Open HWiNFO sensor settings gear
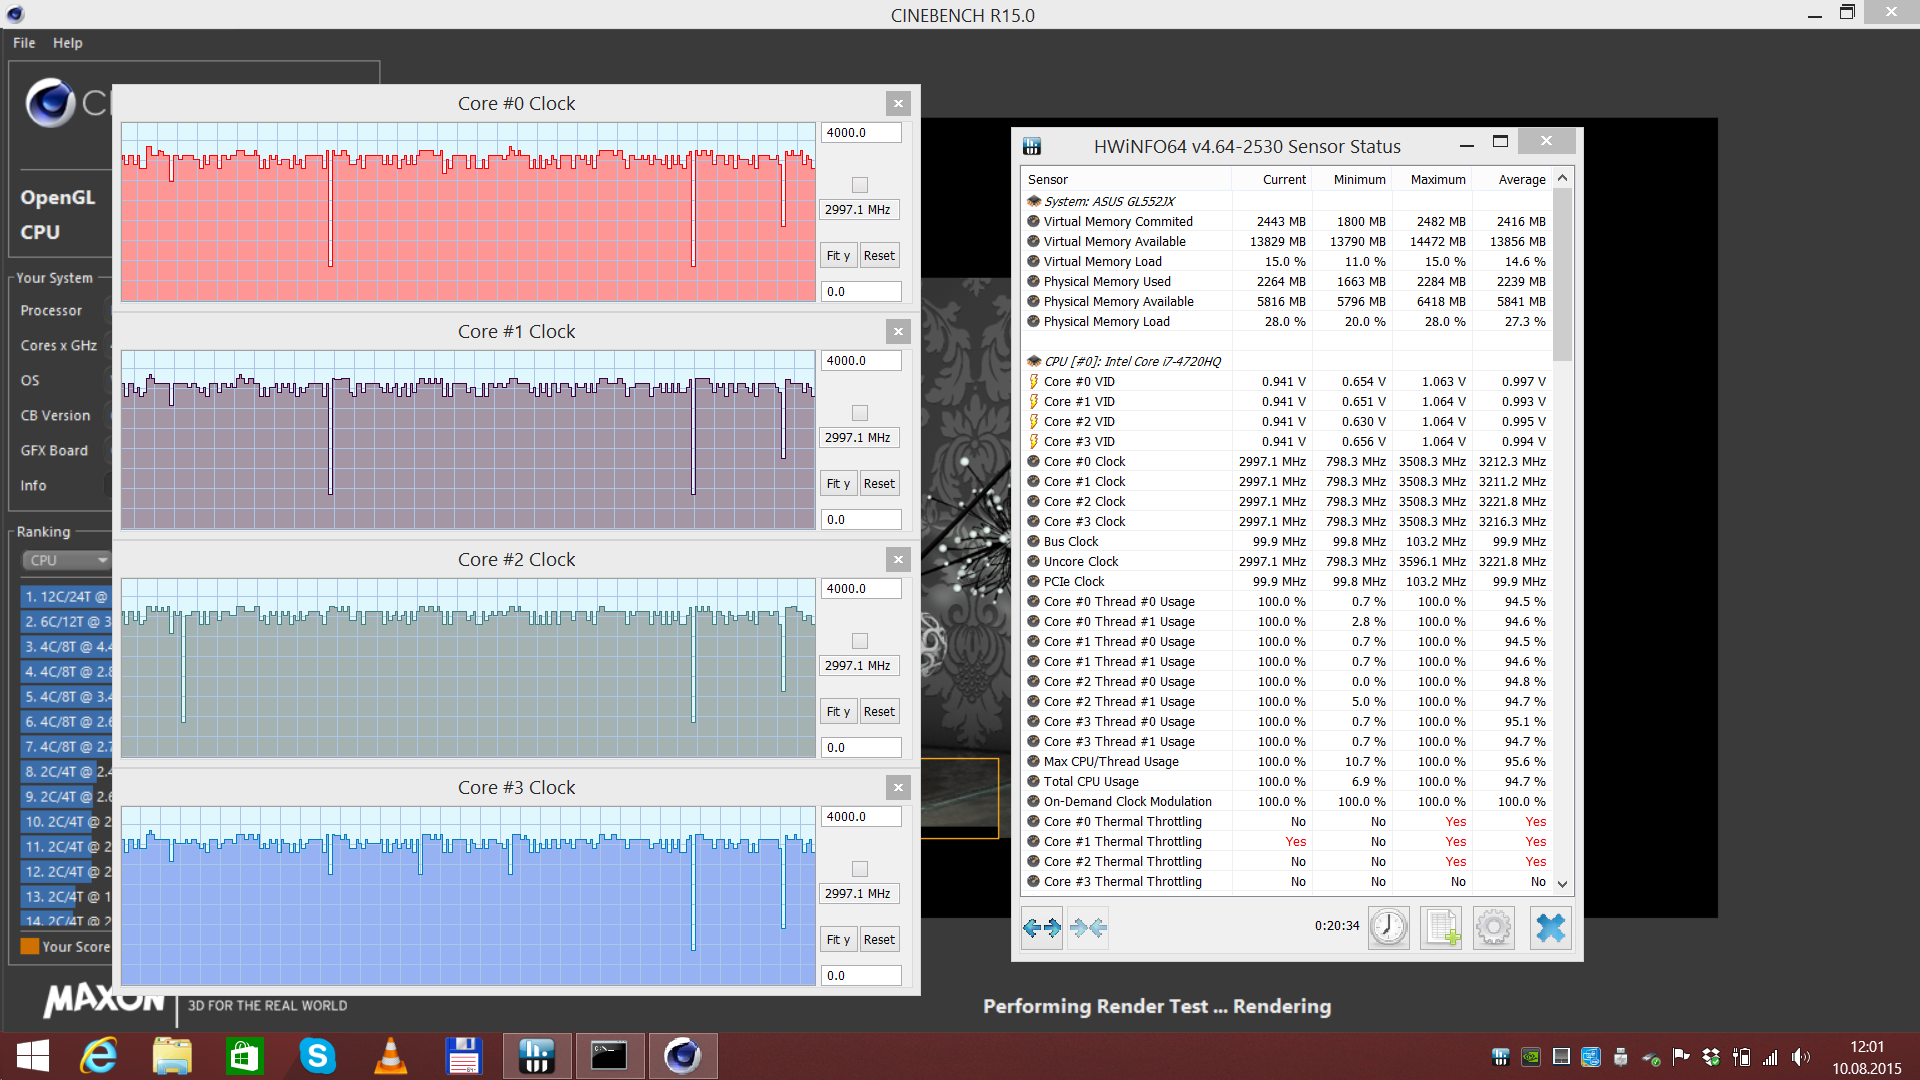 1494,928
